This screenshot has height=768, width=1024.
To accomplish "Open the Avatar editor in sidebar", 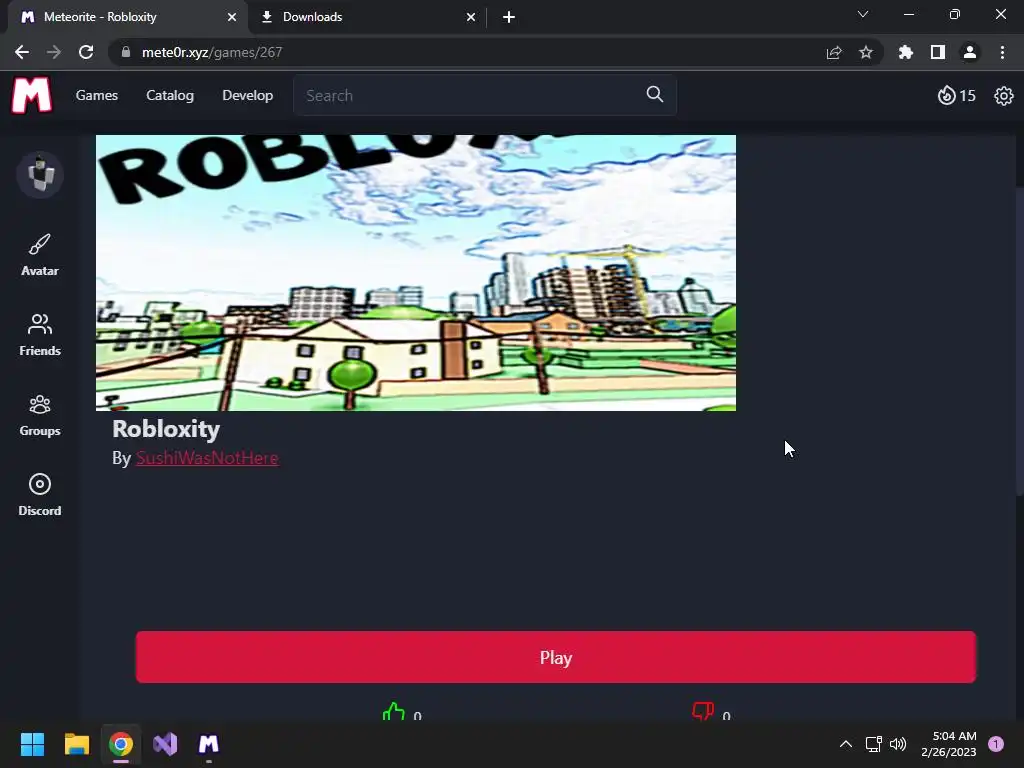I will pyautogui.click(x=40, y=255).
